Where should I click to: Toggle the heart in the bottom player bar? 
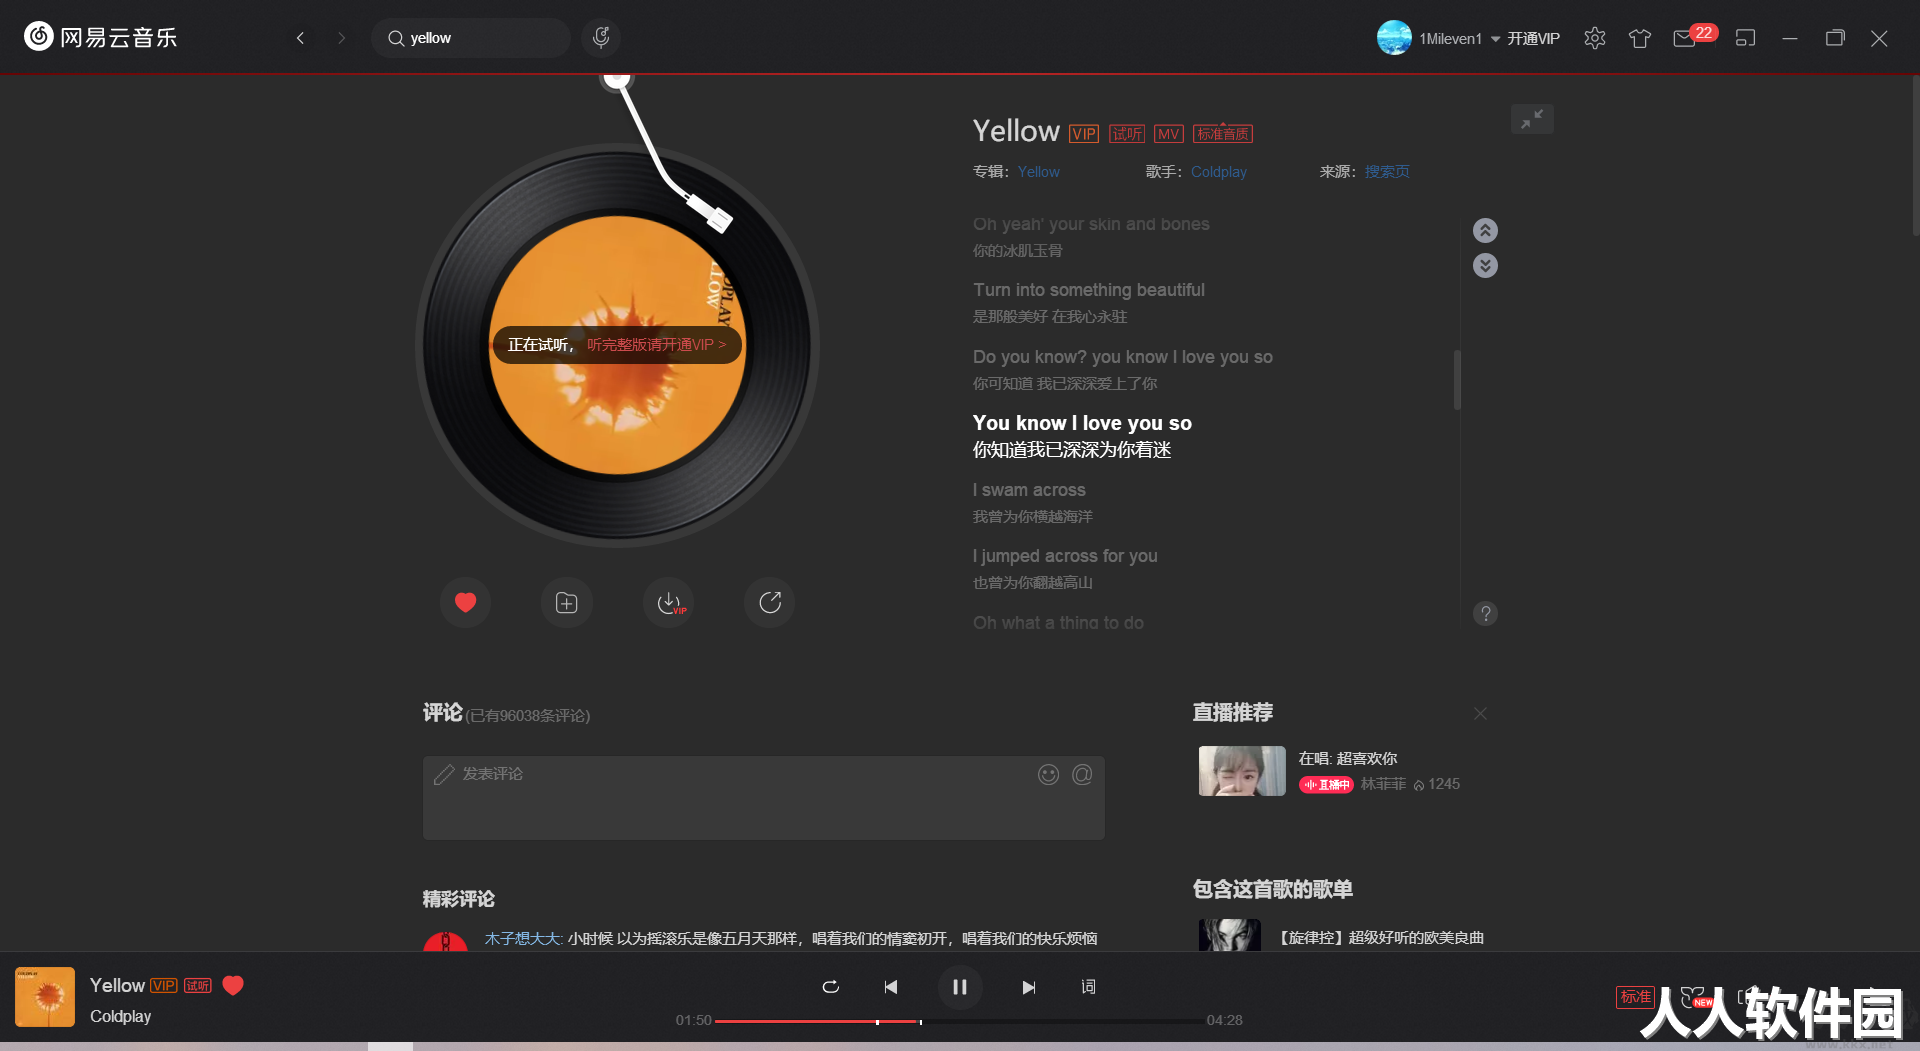coord(233,986)
